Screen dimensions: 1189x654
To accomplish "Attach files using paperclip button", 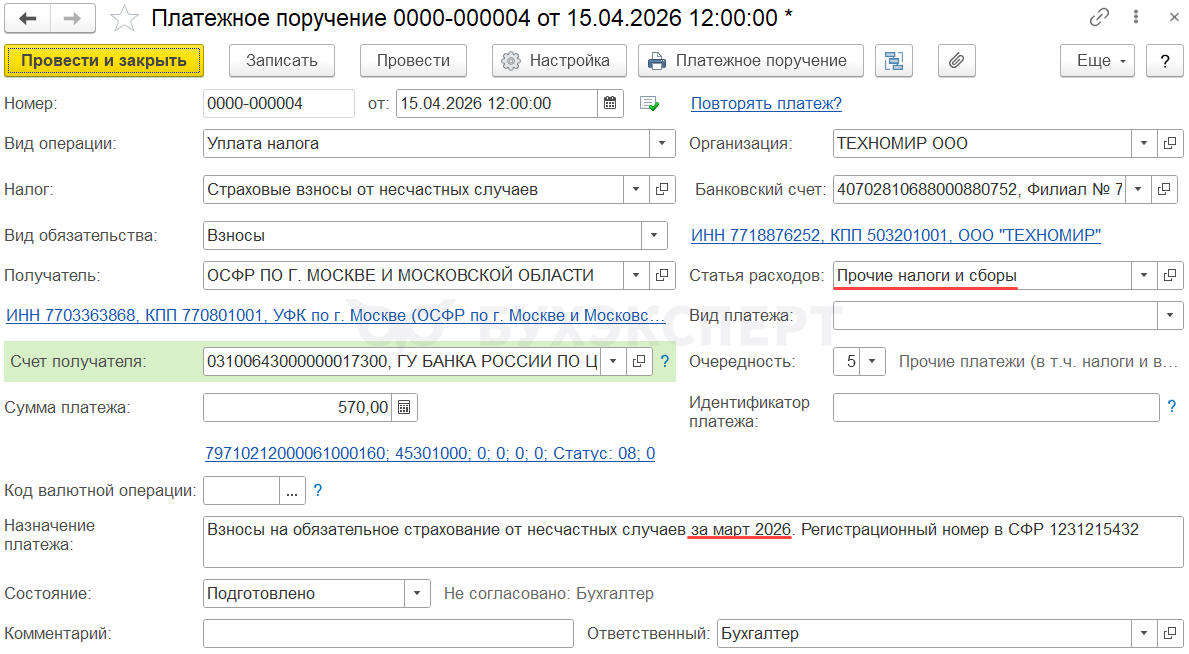I will click(956, 61).
